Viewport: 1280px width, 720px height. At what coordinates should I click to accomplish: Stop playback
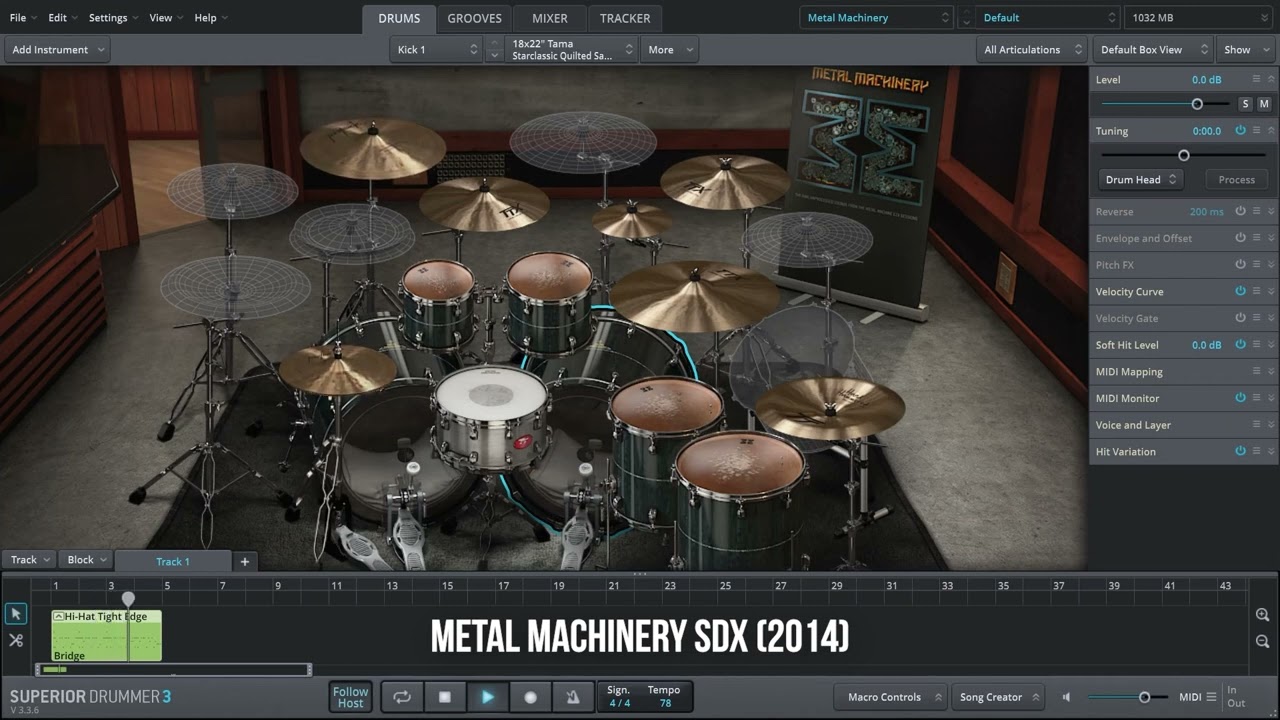click(445, 697)
